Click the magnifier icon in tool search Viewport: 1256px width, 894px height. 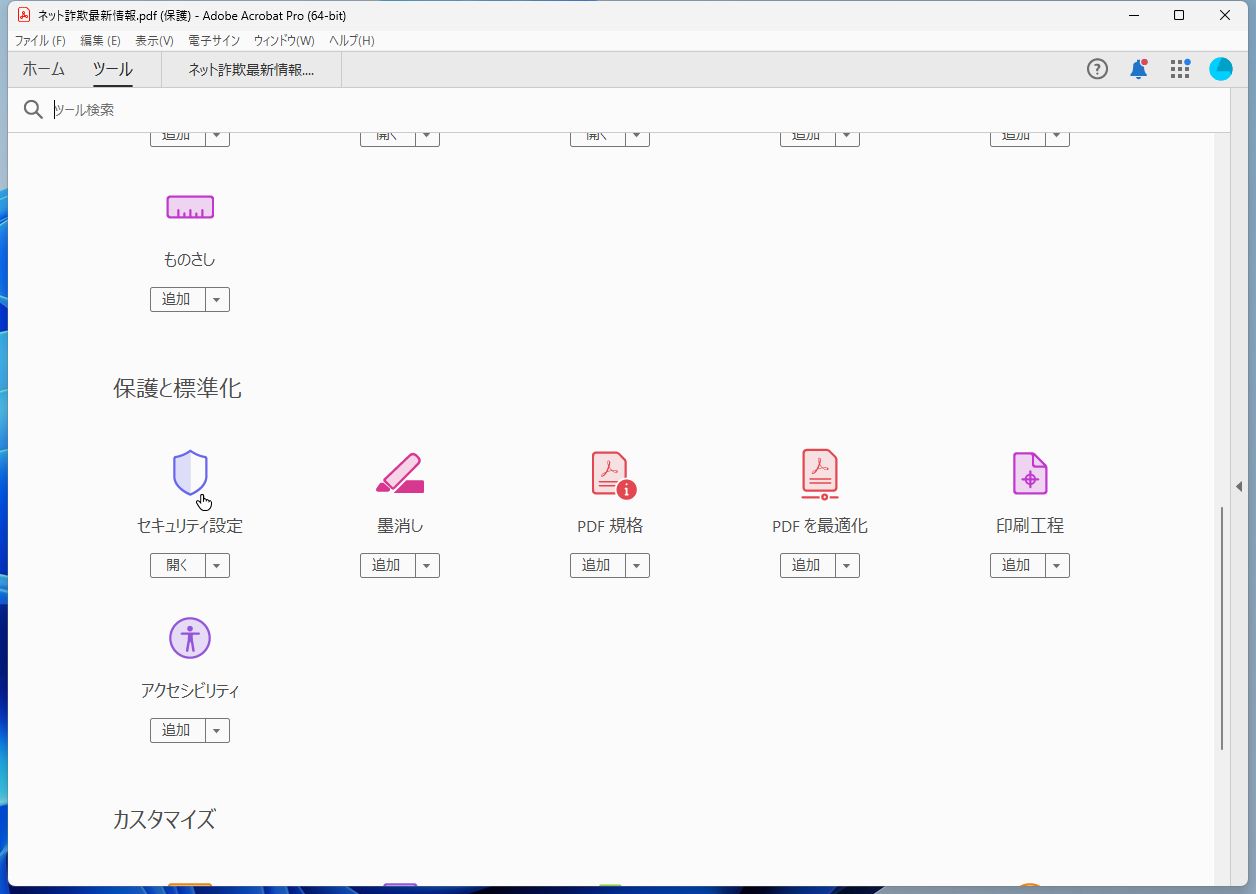pyautogui.click(x=33, y=109)
